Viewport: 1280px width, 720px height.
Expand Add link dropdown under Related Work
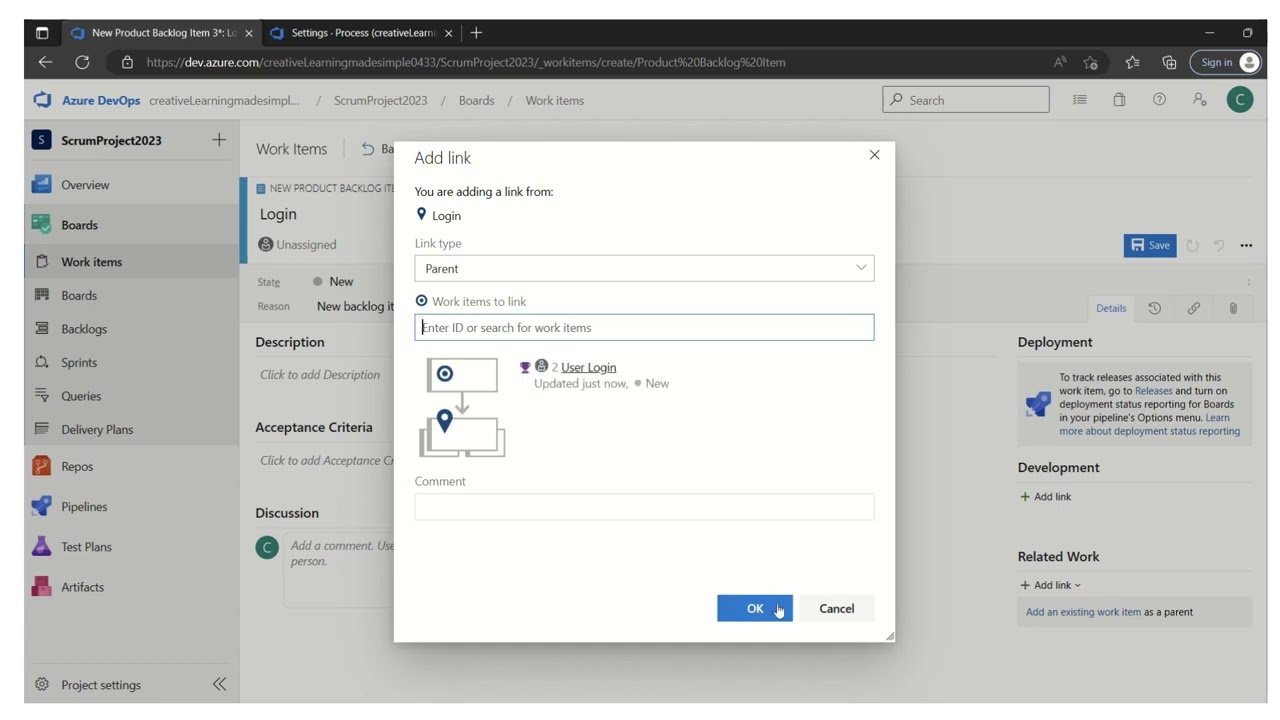1050,585
